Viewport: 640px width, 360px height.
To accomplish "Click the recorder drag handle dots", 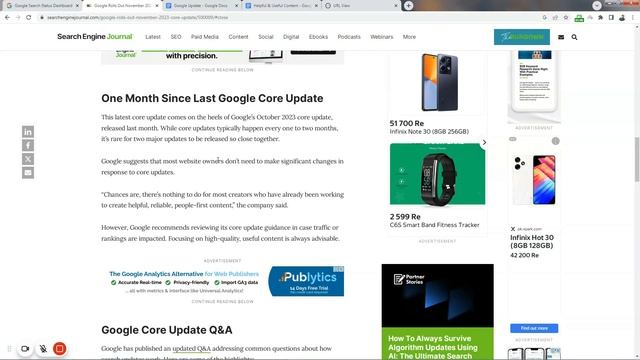I will (x=9, y=349).
